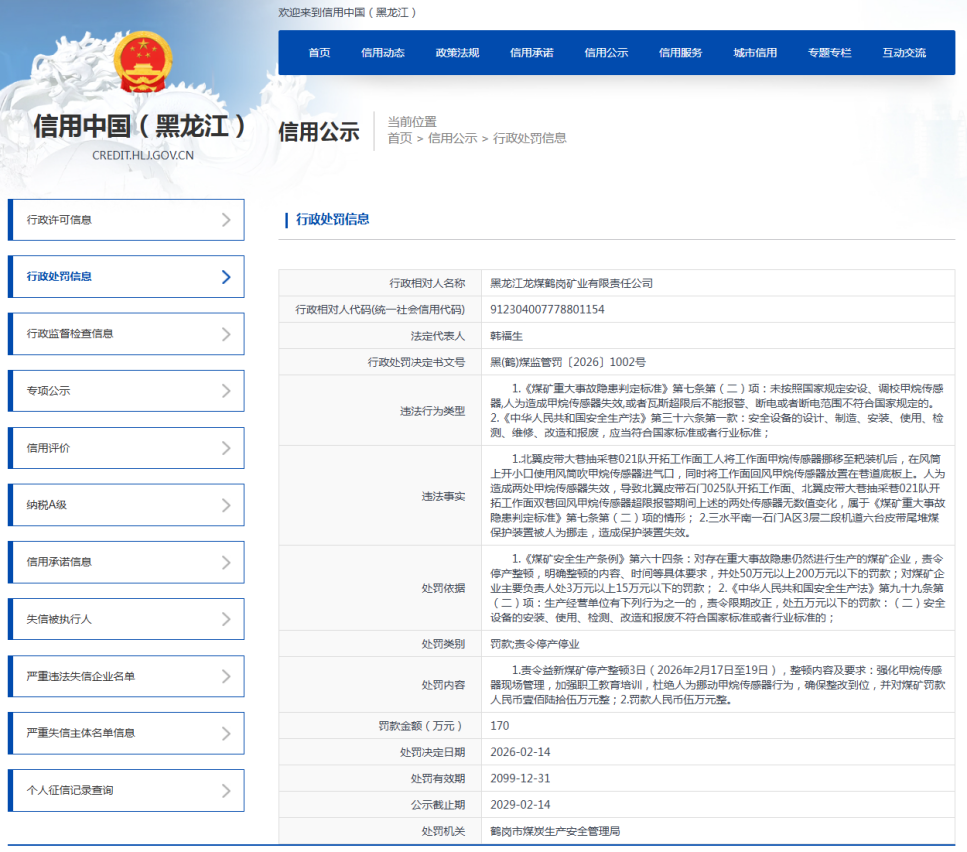Click arrow icon beside 个人征信记录查询
The width and height of the screenshot is (967, 852).
226,790
